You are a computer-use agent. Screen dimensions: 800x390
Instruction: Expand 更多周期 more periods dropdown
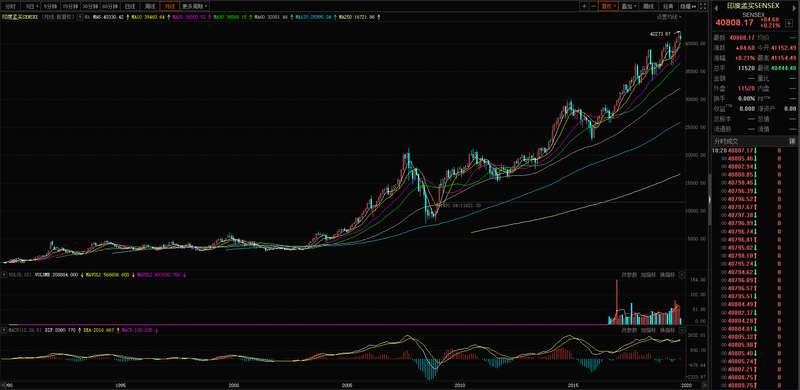coord(195,6)
